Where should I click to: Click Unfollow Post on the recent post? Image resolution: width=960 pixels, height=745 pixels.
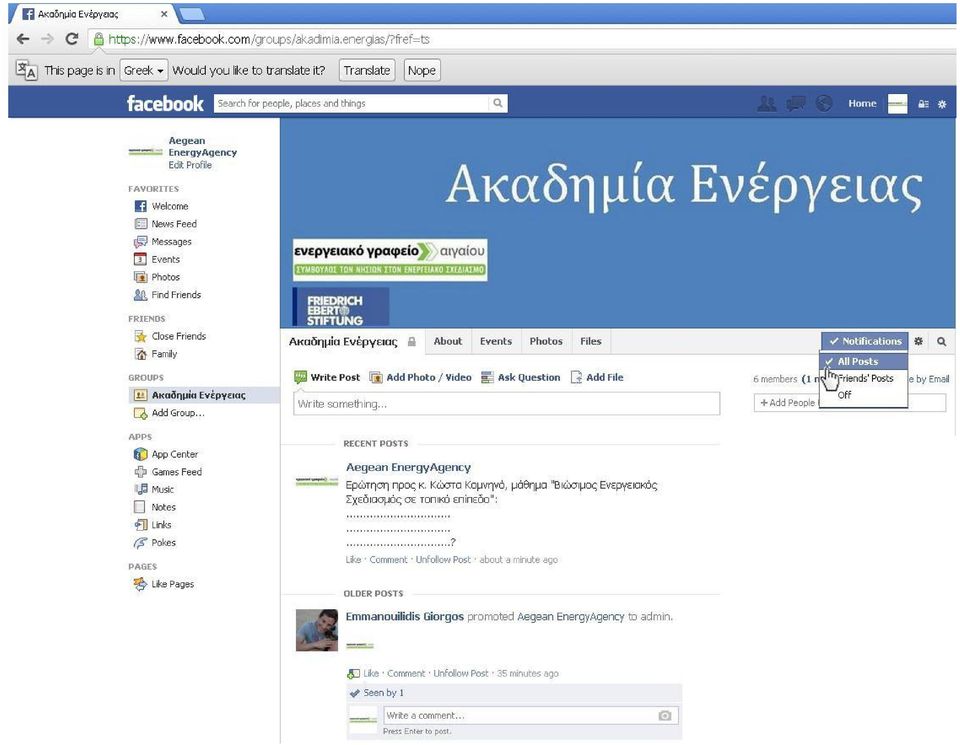443,560
